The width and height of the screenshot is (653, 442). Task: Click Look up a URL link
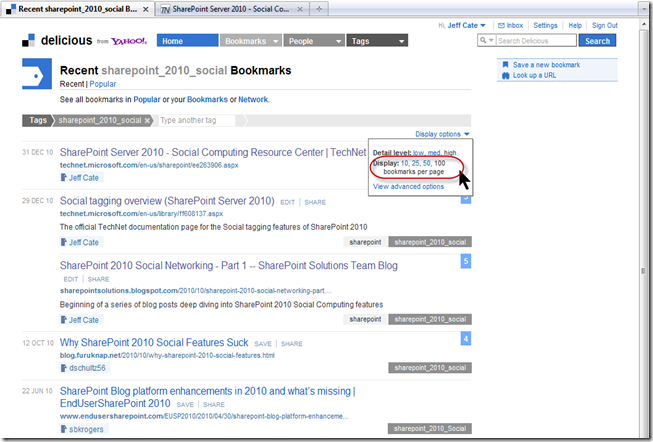coord(534,75)
